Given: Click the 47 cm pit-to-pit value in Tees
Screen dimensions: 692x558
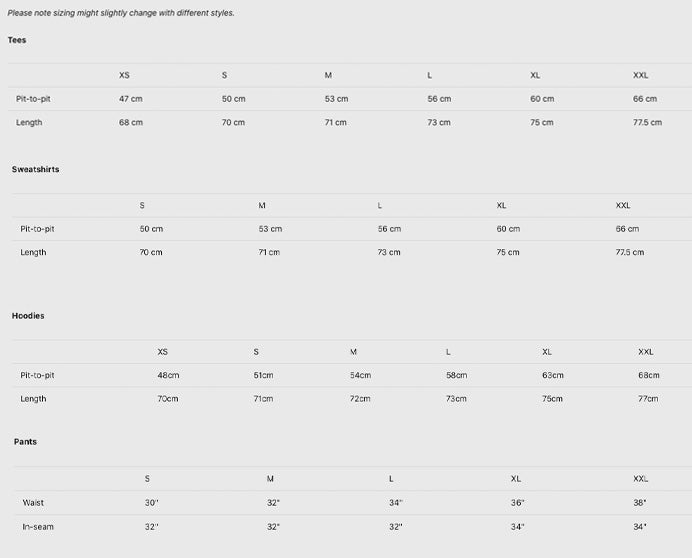Looking at the screenshot, I should pos(131,99).
